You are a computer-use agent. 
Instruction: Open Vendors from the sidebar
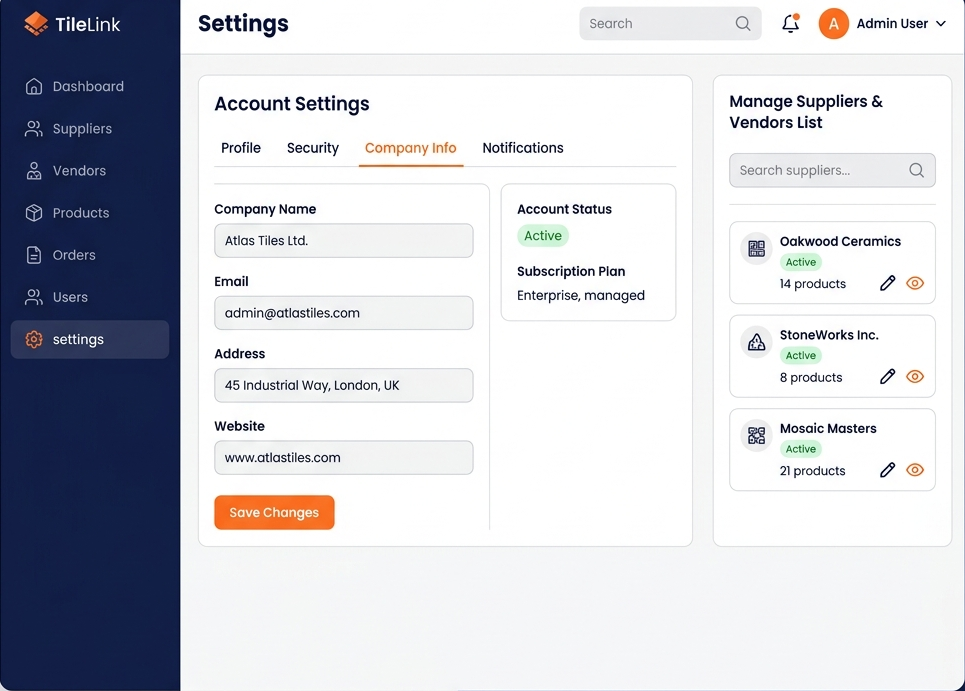[x=90, y=170]
